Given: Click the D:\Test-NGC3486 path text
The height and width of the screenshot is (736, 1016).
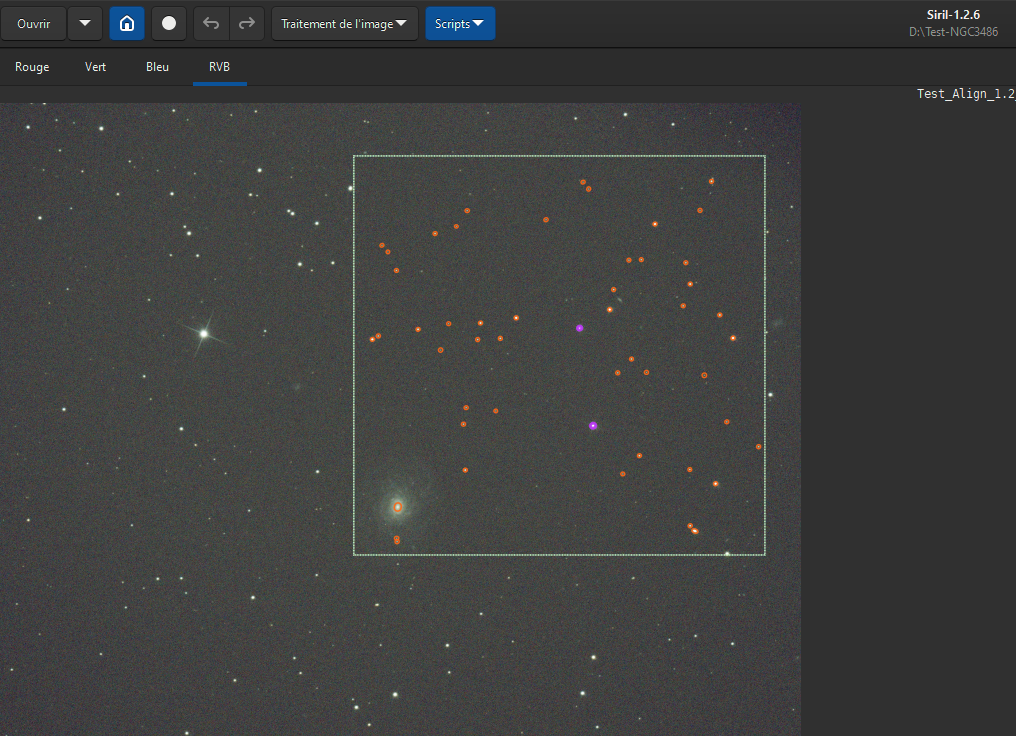Looking at the screenshot, I should (953, 32).
